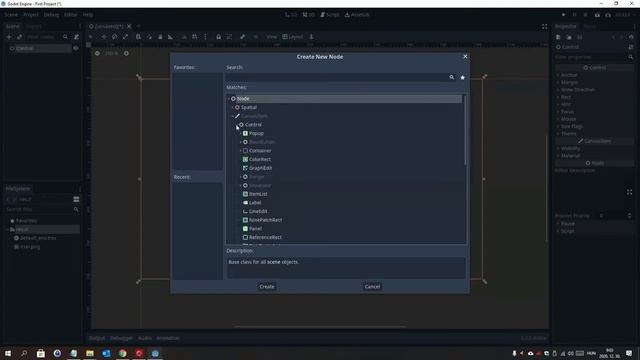640x360 pixels.
Task: Click the ItemList node icon
Action: point(245,194)
